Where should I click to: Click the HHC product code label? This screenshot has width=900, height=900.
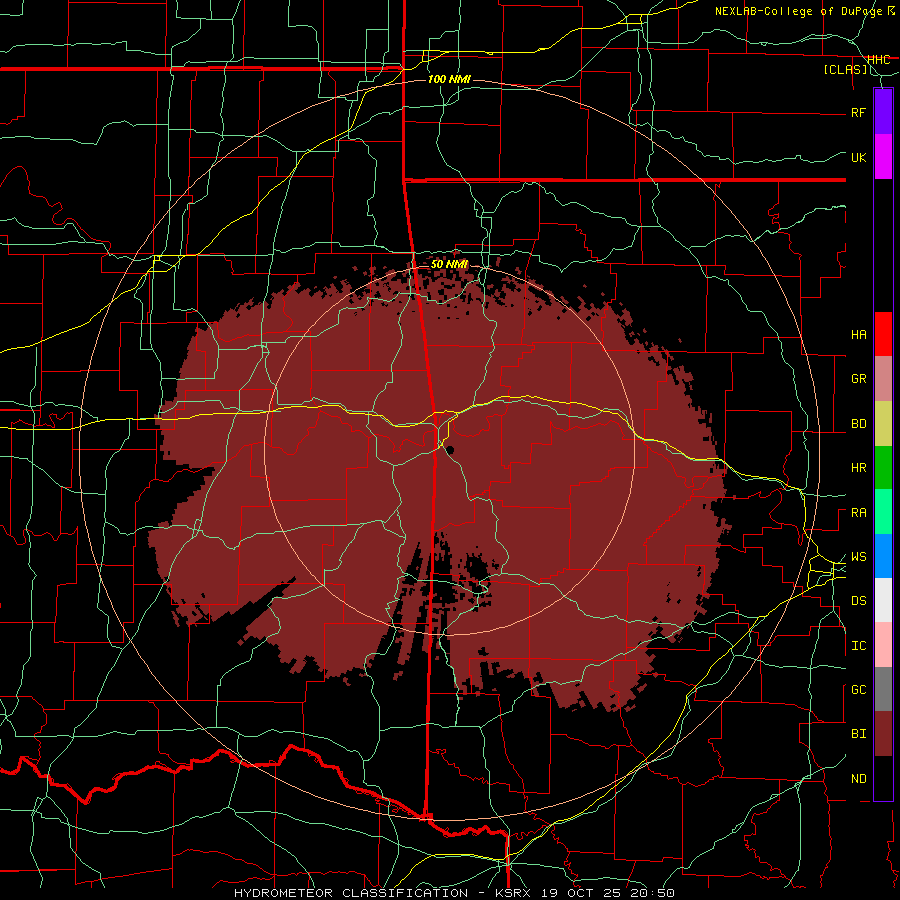[879, 60]
